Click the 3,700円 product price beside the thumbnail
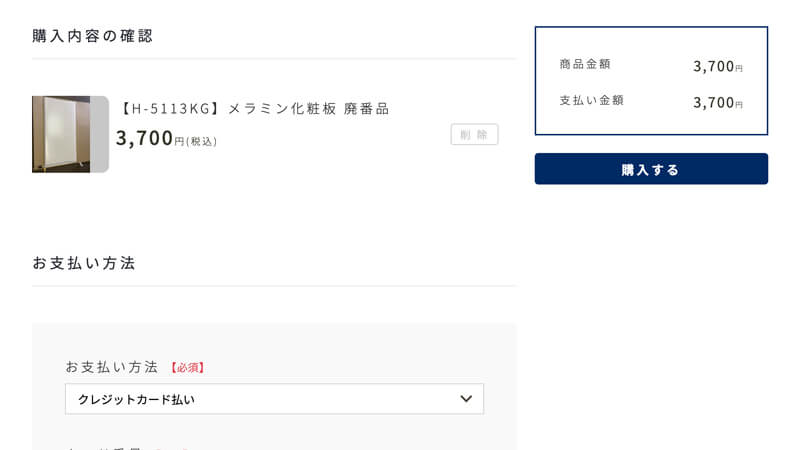This screenshot has width=800, height=450. (149, 138)
